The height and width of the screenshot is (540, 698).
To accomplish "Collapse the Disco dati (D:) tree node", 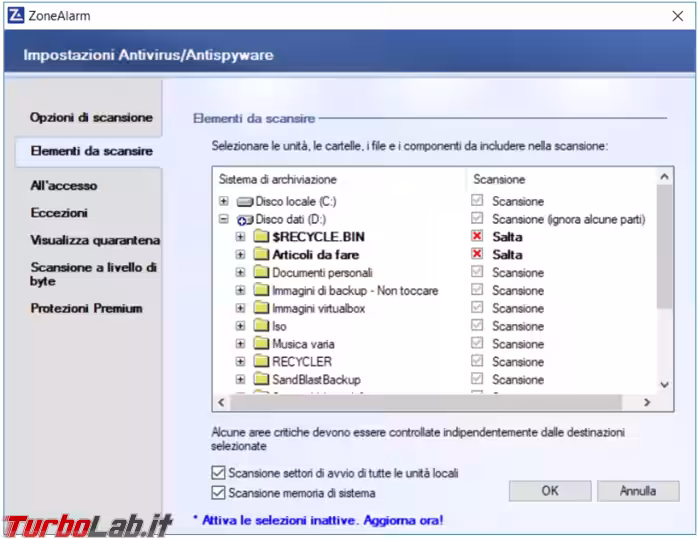I will click(x=224, y=219).
